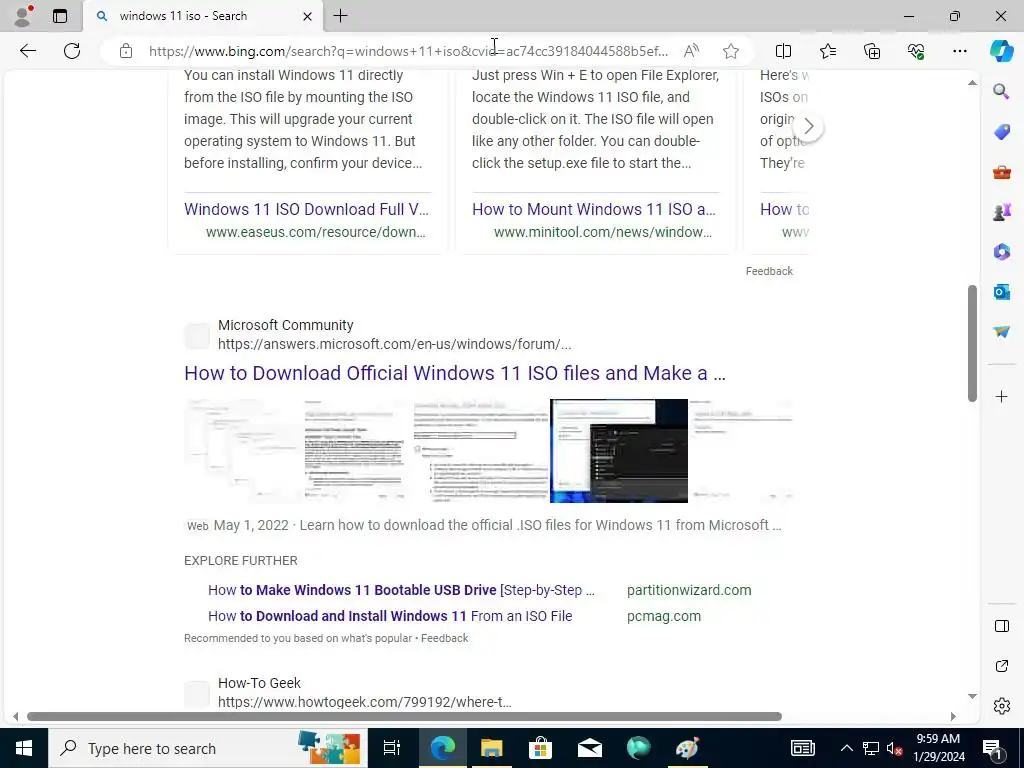This screenshot has width=1024, height=768.
Task: Close the windows 11 iso search tab
Action: (x=307, y=16)
